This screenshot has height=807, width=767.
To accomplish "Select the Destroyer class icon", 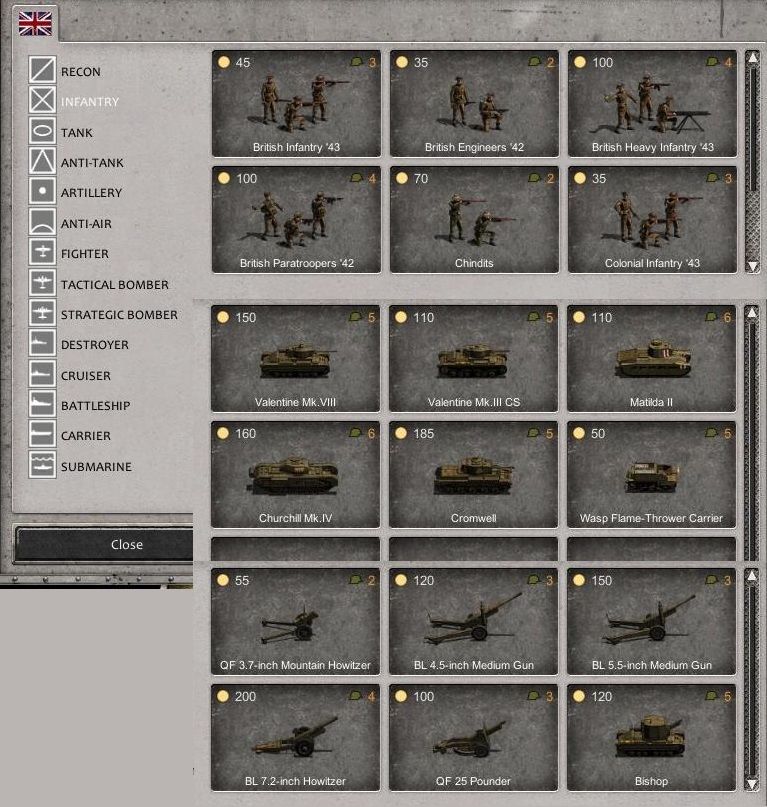I will [x=42, y=343].
